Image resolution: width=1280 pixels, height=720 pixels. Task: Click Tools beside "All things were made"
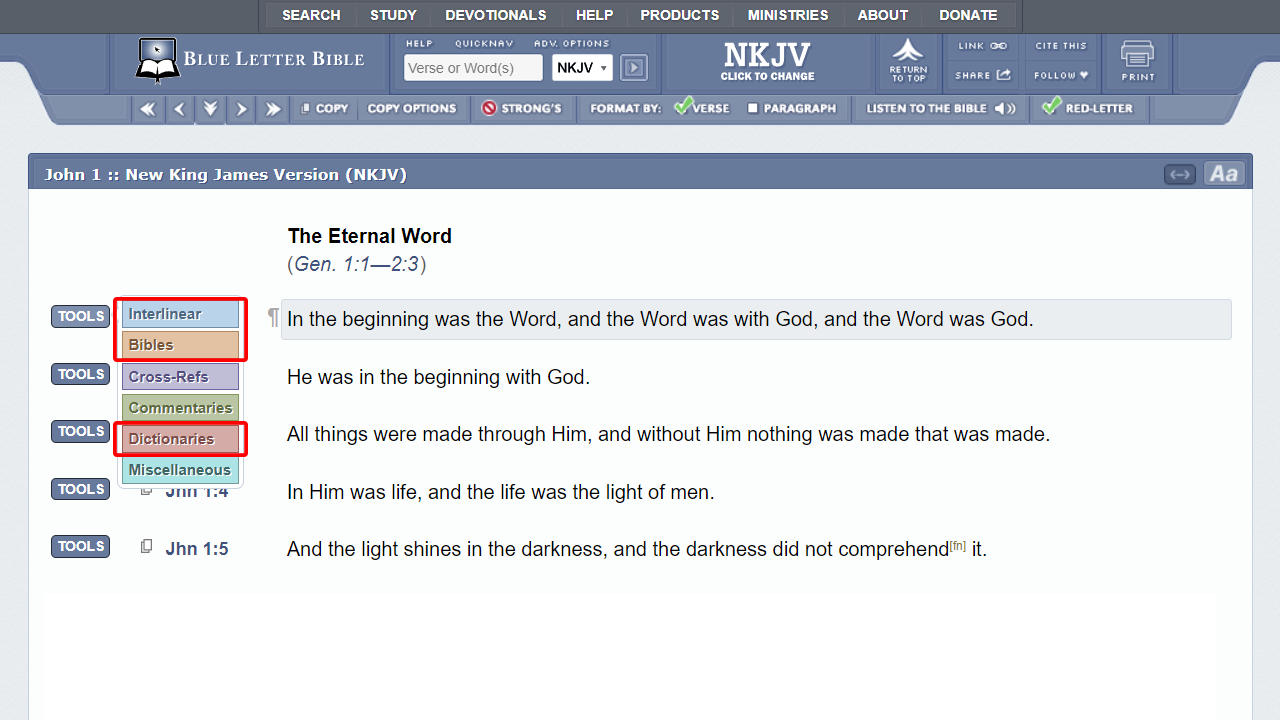point(81,432)
